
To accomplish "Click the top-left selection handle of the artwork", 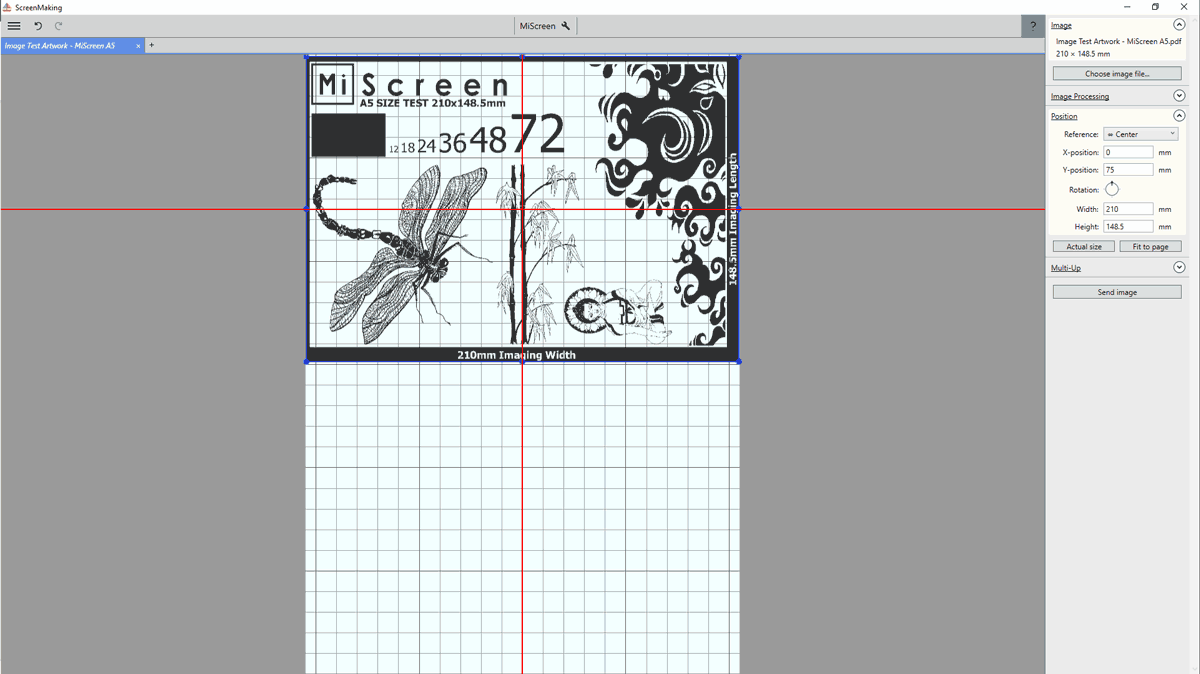I will (306, 57).
